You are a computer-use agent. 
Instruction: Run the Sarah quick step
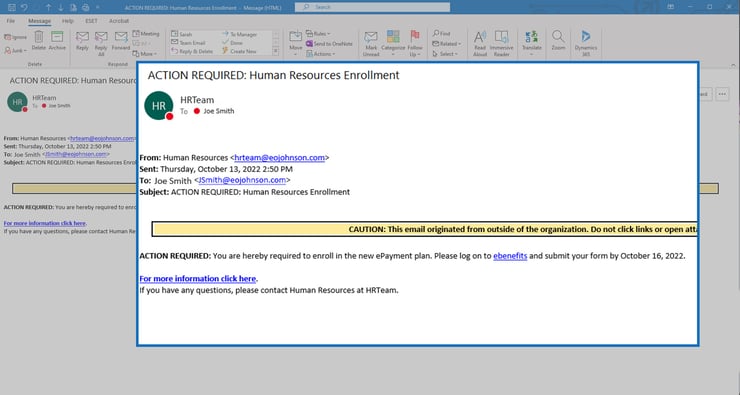pos(182,34)
